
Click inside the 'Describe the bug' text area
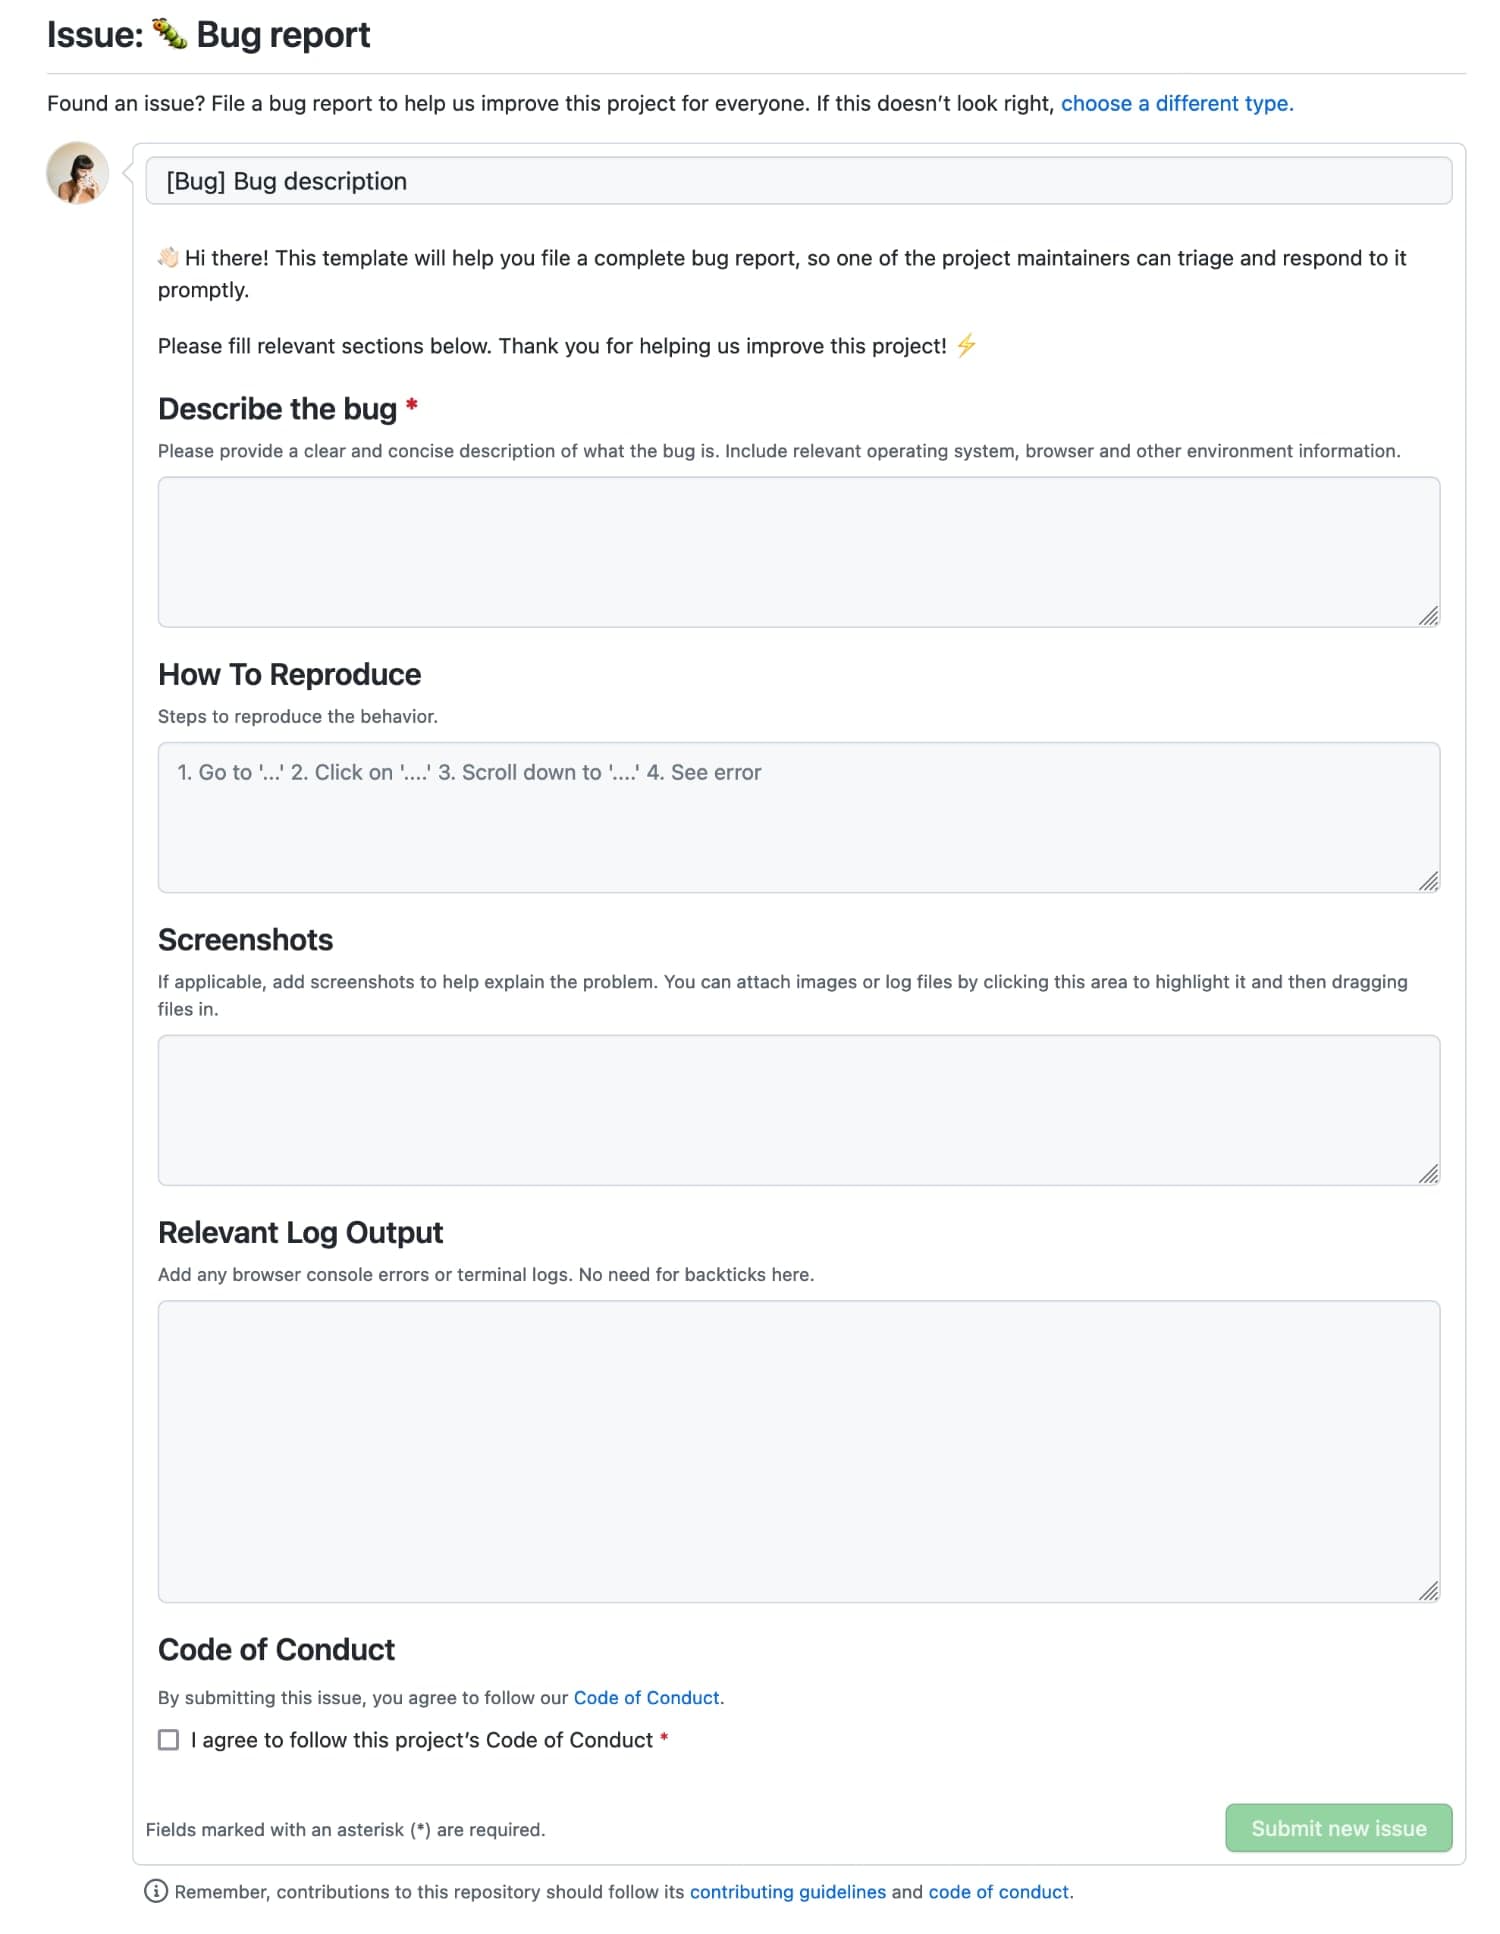point(798,550)
